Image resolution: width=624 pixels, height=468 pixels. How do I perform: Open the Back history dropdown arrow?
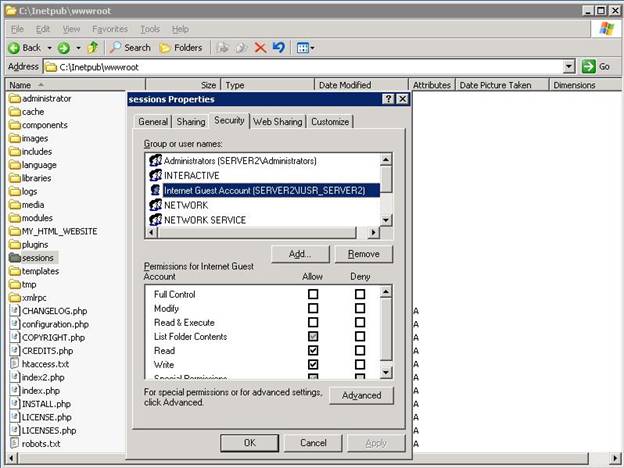[x=49, y=48]
